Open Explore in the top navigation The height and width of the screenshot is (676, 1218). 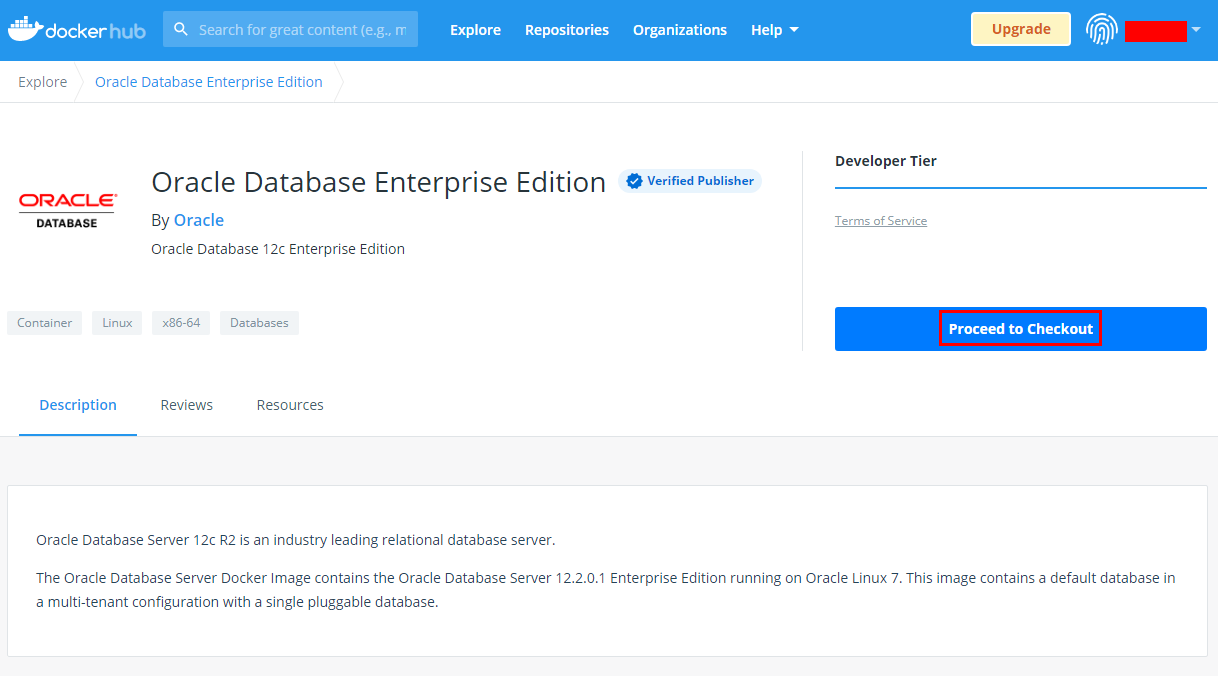pos(475,30)
